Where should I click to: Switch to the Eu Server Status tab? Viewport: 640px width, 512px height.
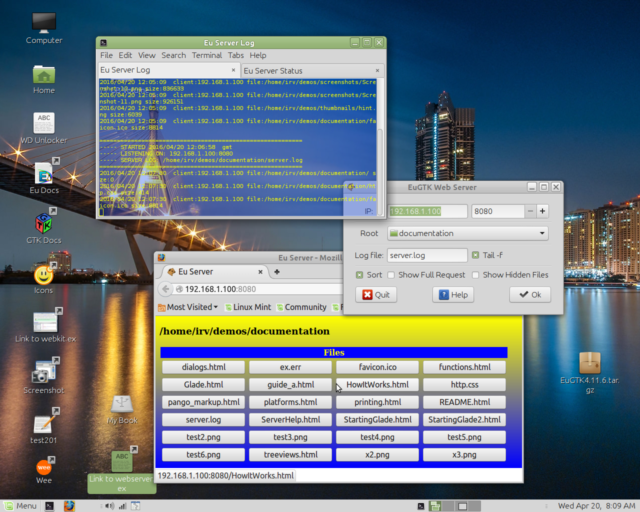(x=272, y=71)
